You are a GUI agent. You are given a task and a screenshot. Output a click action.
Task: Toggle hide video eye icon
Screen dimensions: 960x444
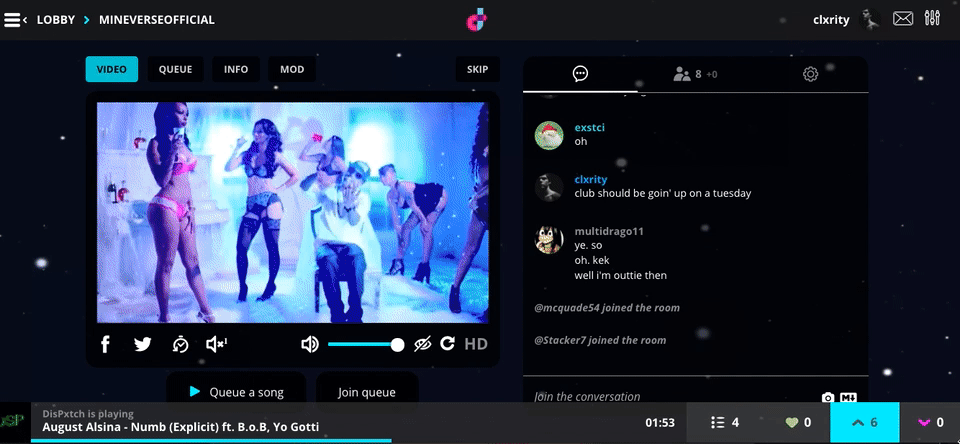(x=422, y=344)
